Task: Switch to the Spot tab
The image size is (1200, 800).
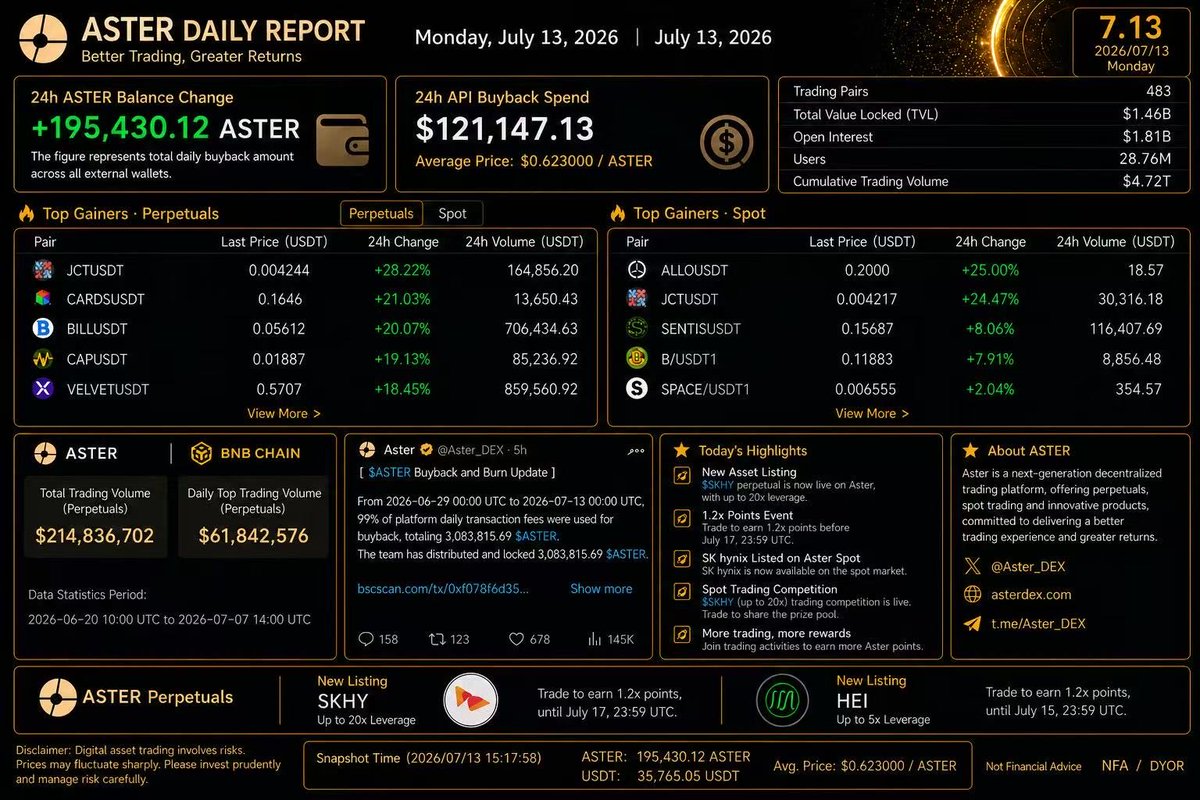Action: point(452,213)
